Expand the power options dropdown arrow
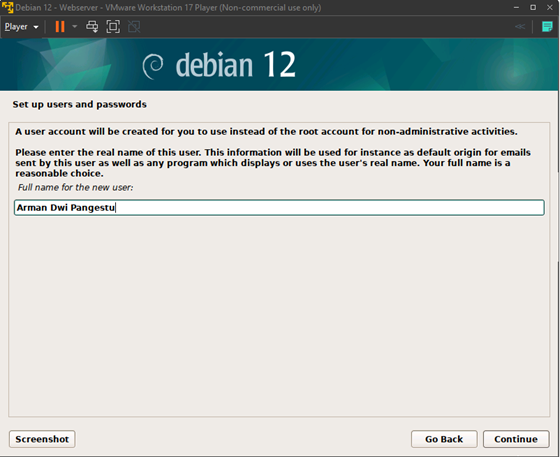This screenshot has height=457, width=560. 75,26
